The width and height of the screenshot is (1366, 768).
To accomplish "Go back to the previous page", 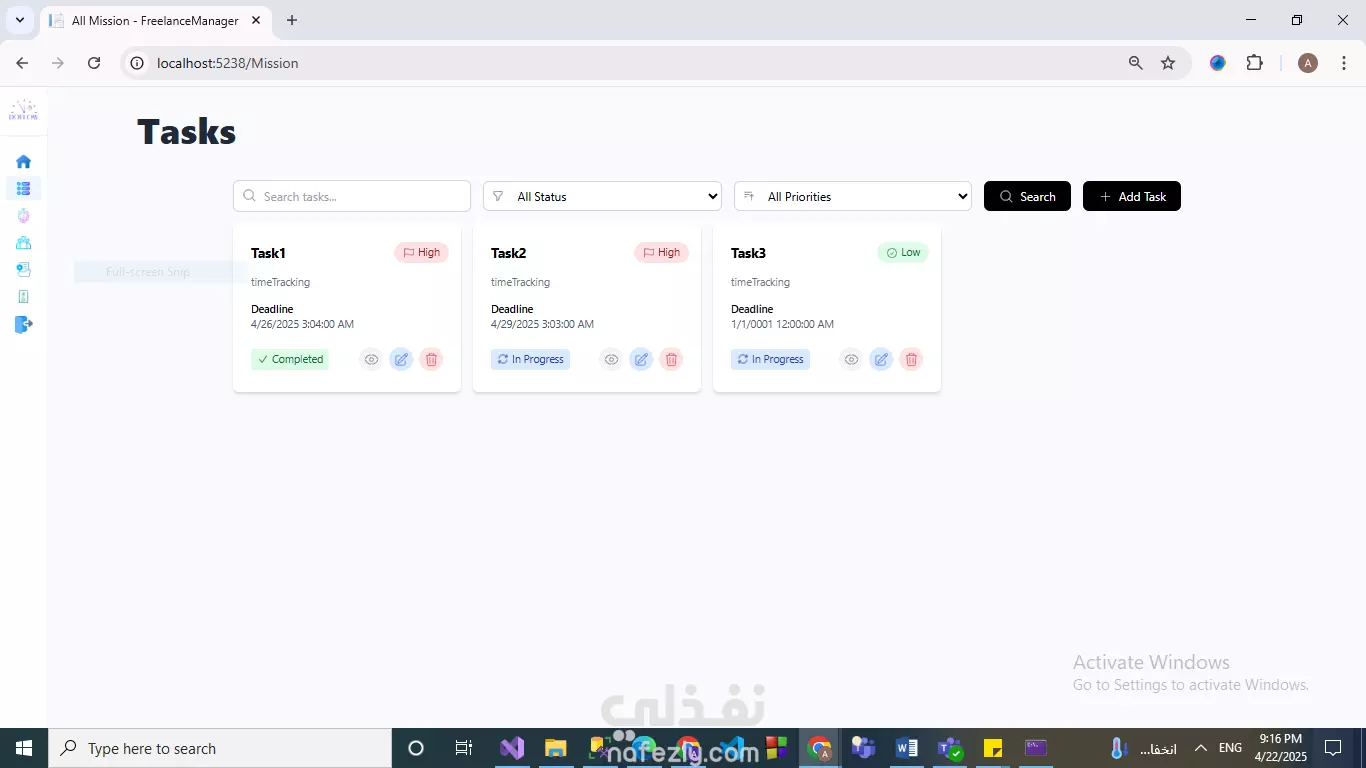I will tap(22, 63).
